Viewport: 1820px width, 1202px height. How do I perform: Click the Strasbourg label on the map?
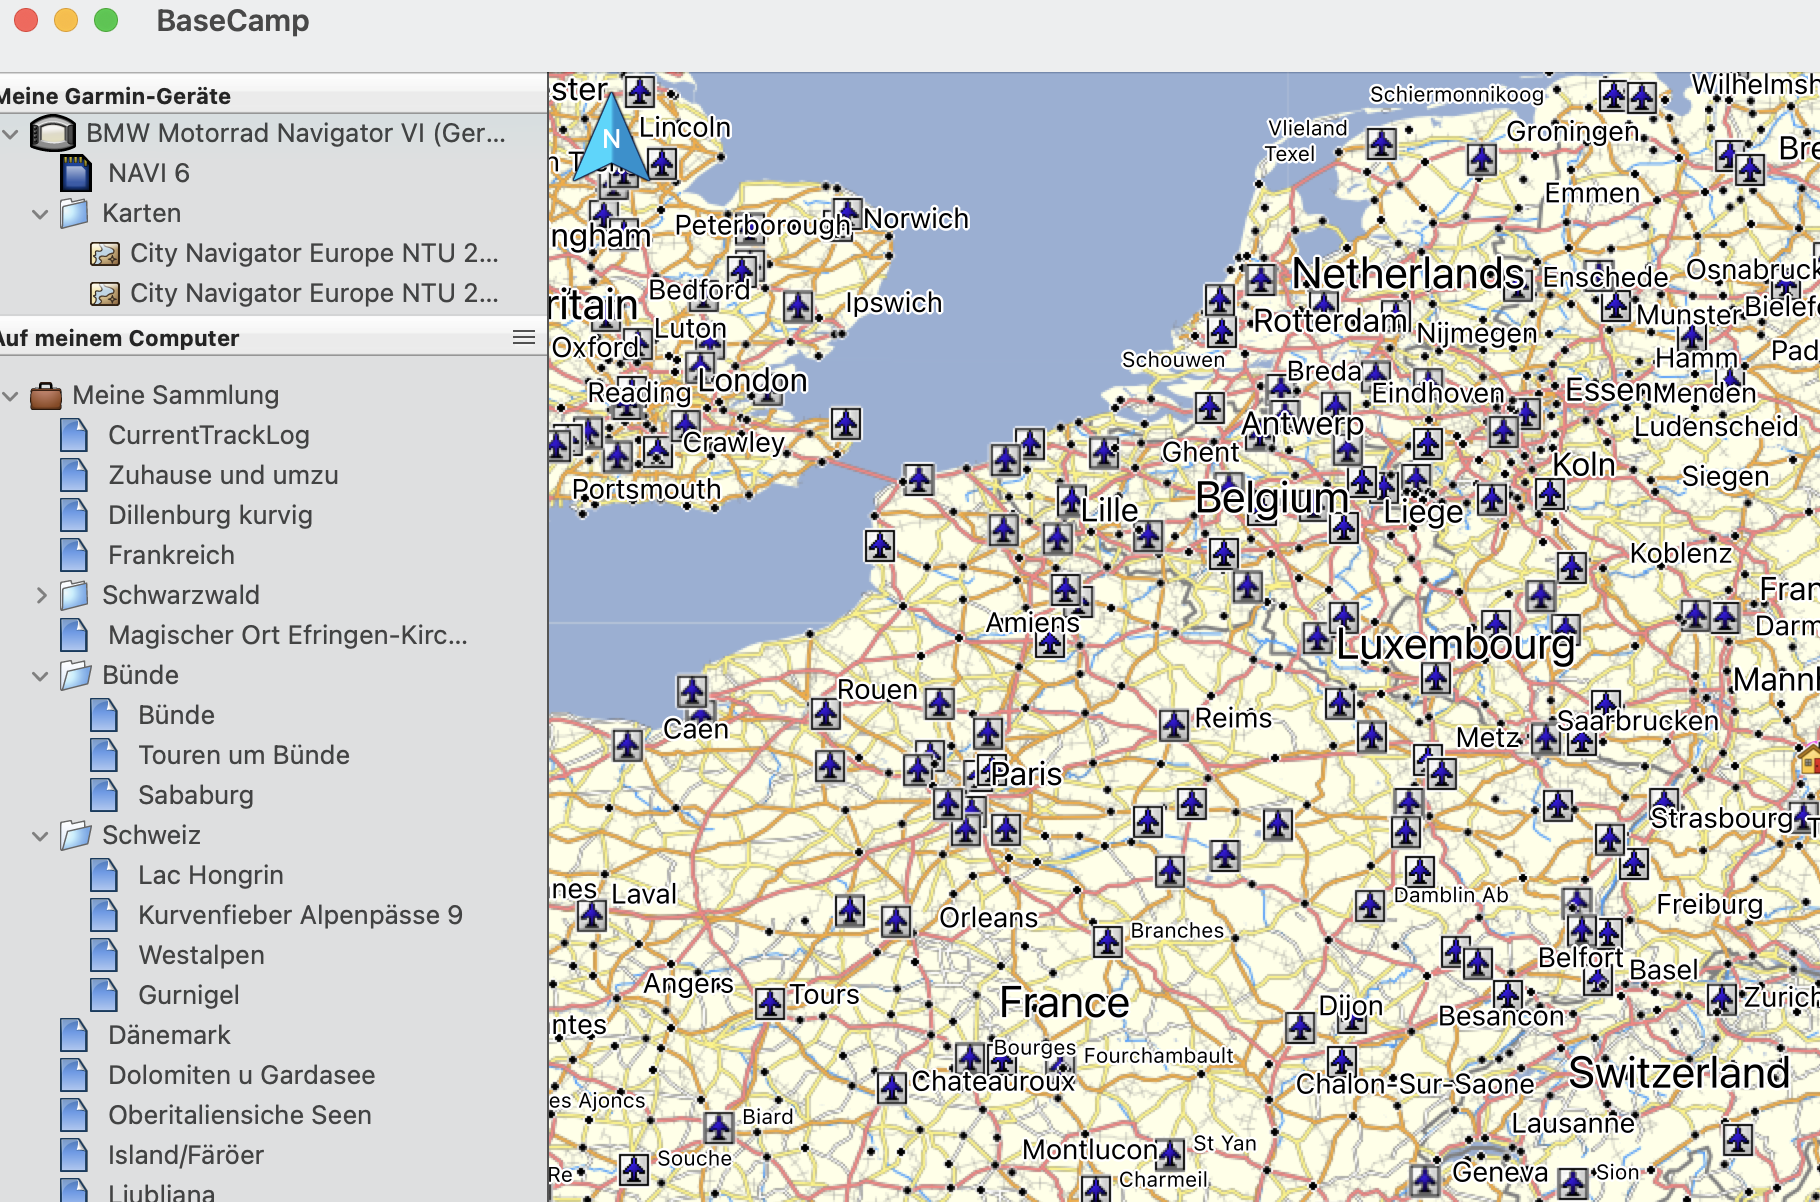click(x=1721, y=818)
